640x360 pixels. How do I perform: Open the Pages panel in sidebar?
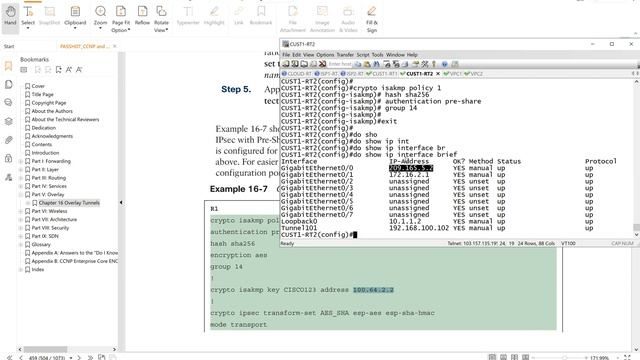(8, 84)
